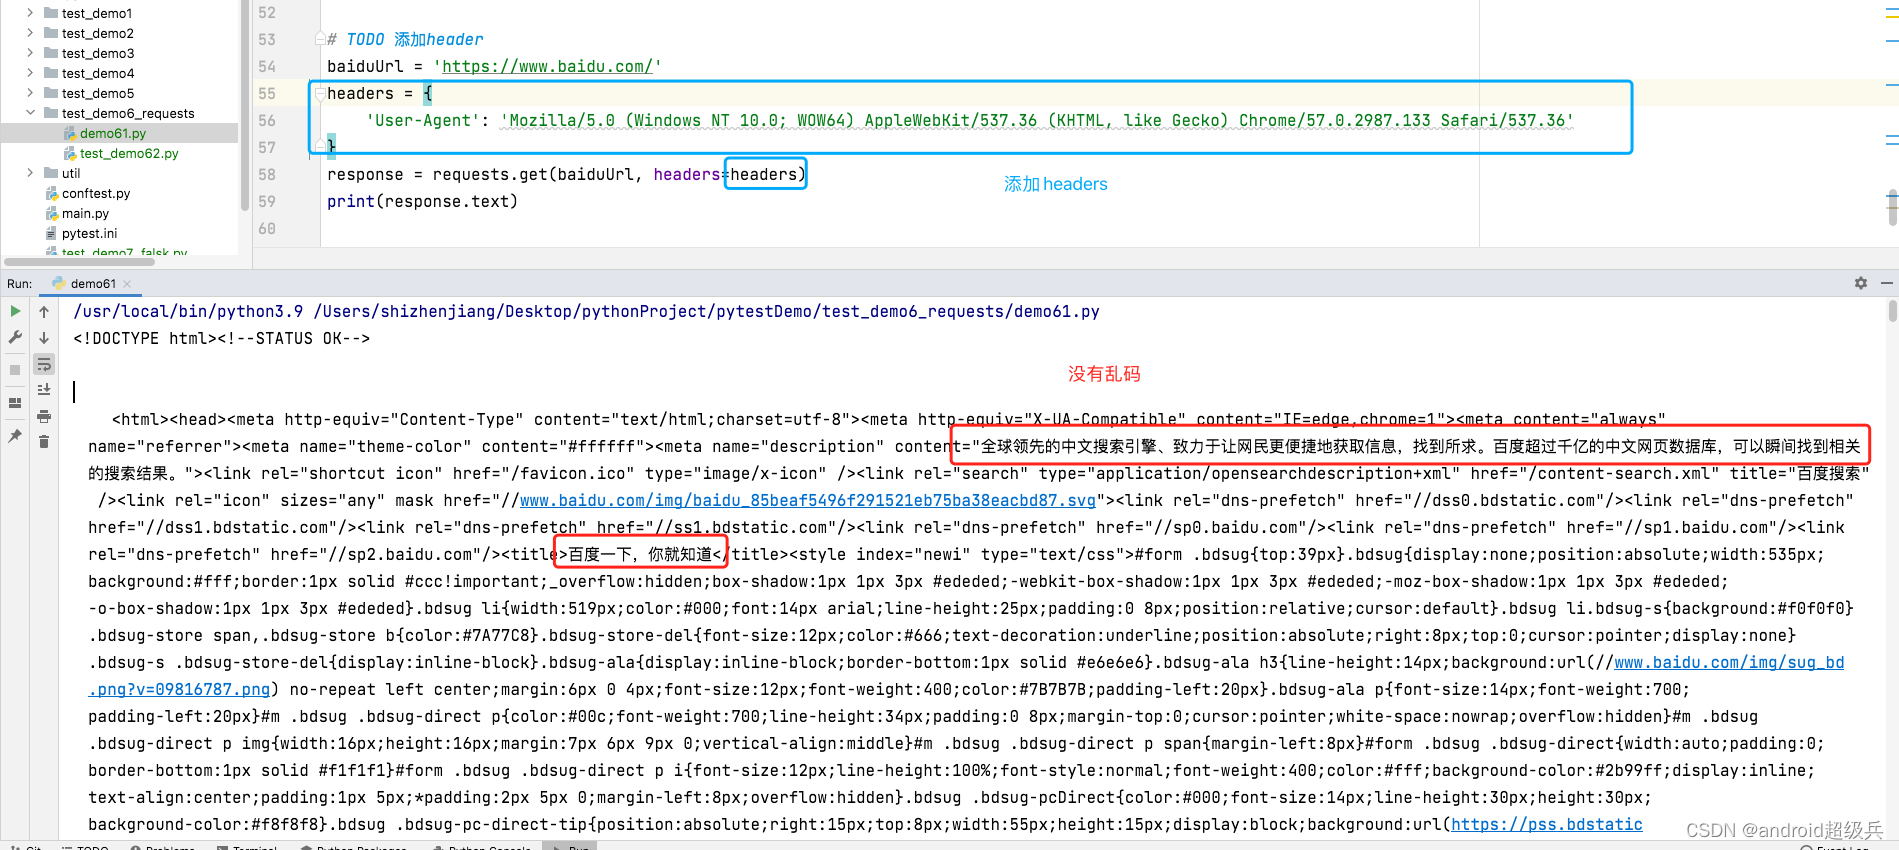Expand the test_demo4 folder
The image size is (1899, 850).
[30, 73]
